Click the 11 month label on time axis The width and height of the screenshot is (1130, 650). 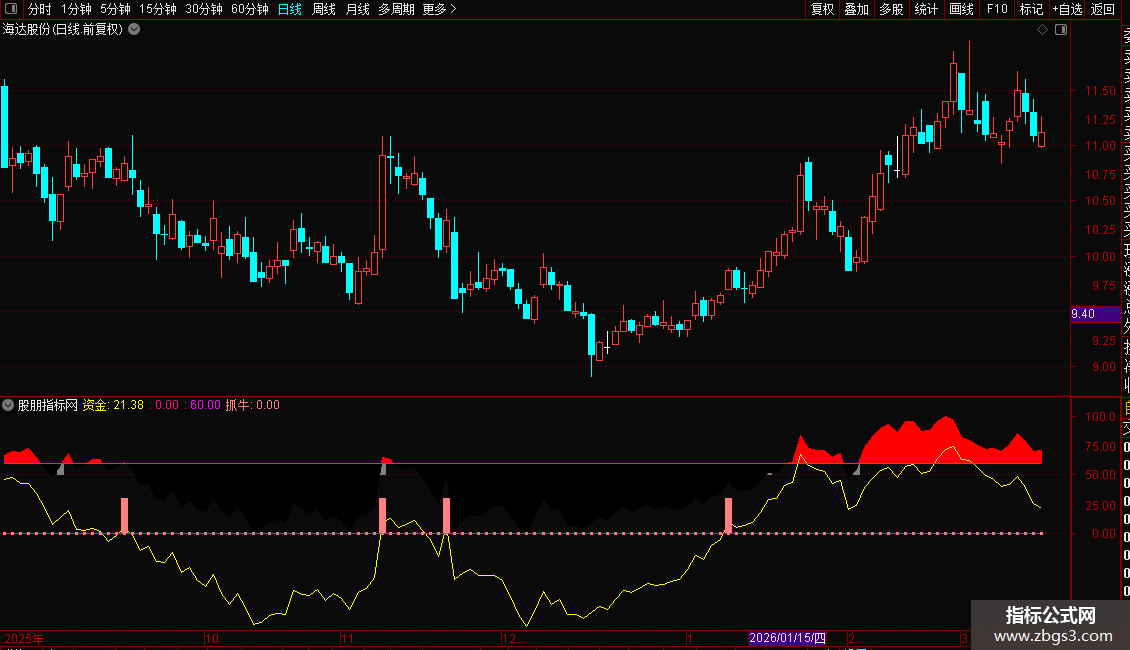coord(347,638)
